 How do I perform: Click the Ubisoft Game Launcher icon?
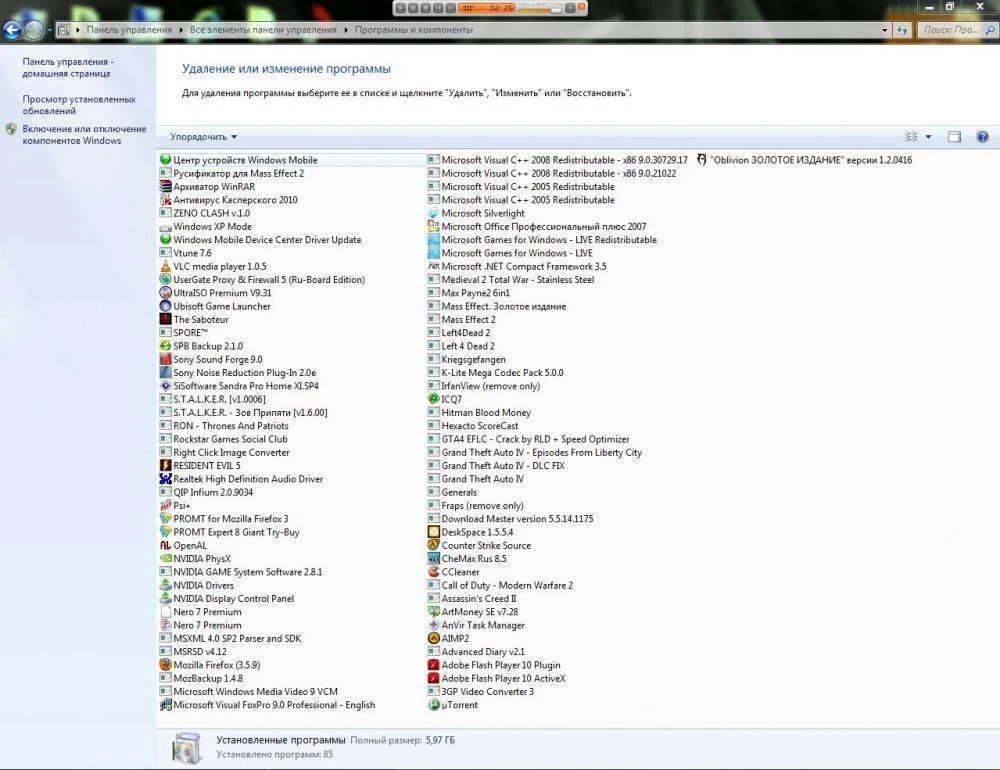[165, 306]
